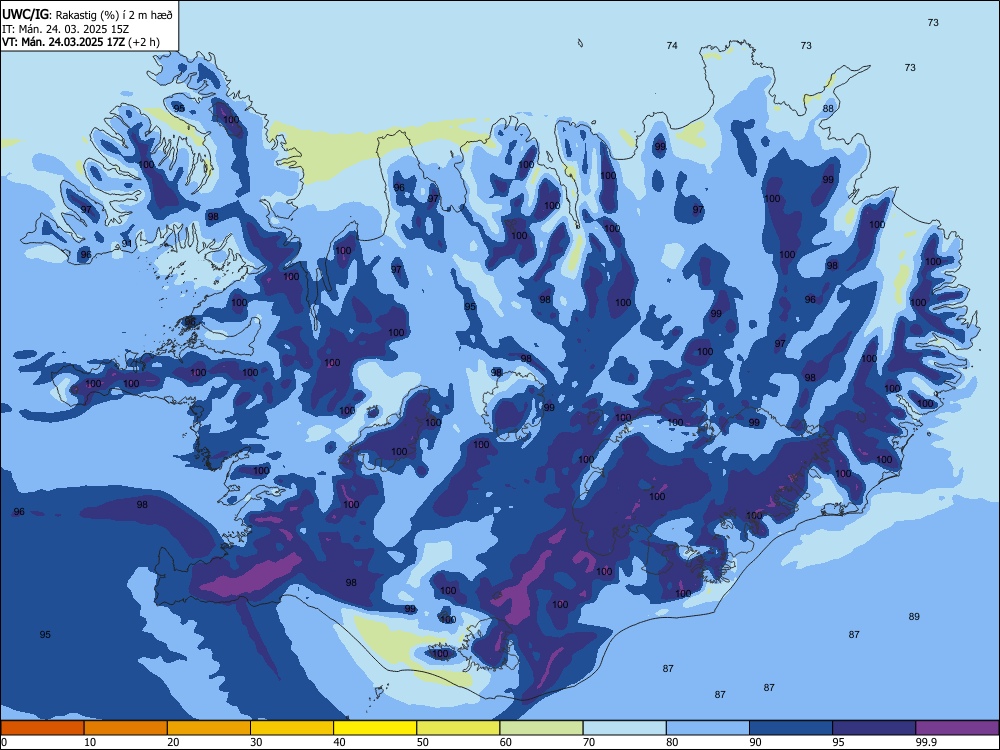
Task: Click the 10–20 orange legend swatch
Action: (x=126, y=728)
